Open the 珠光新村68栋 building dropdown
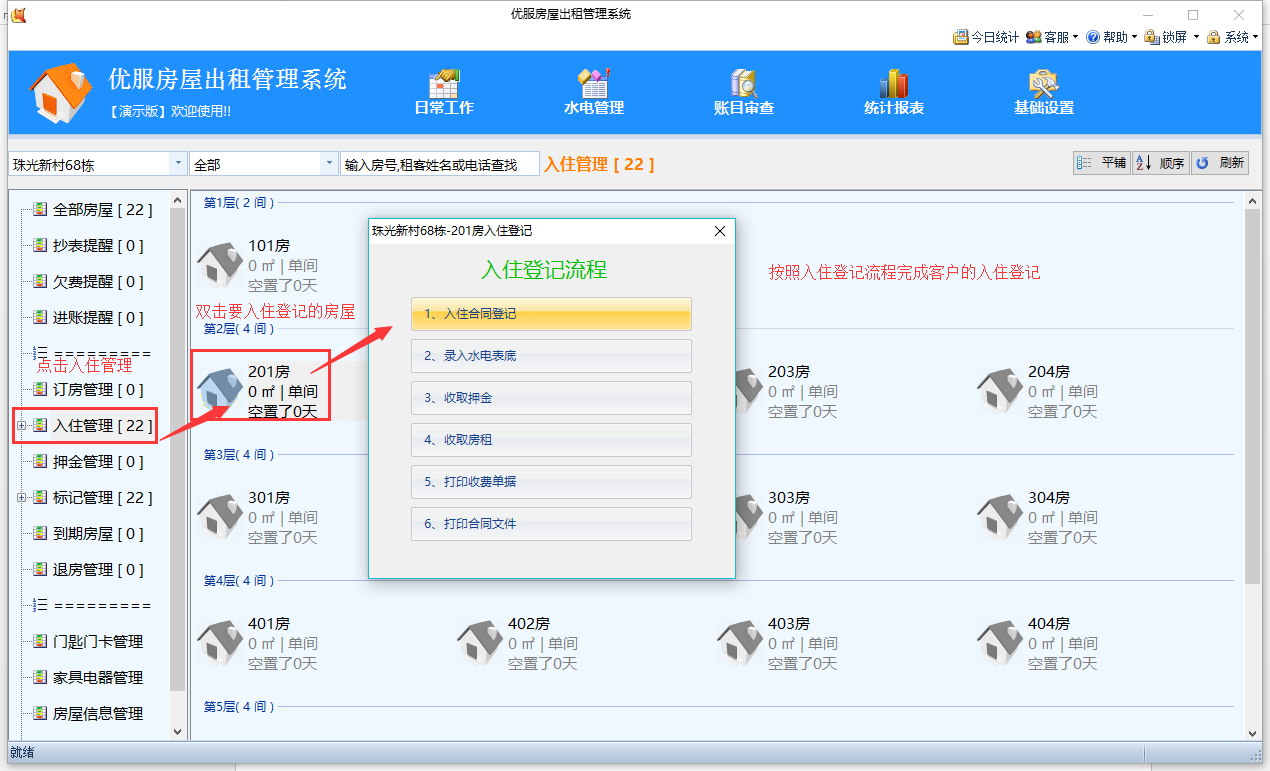This screenshot has width=1270, height=771. point(179,164)
